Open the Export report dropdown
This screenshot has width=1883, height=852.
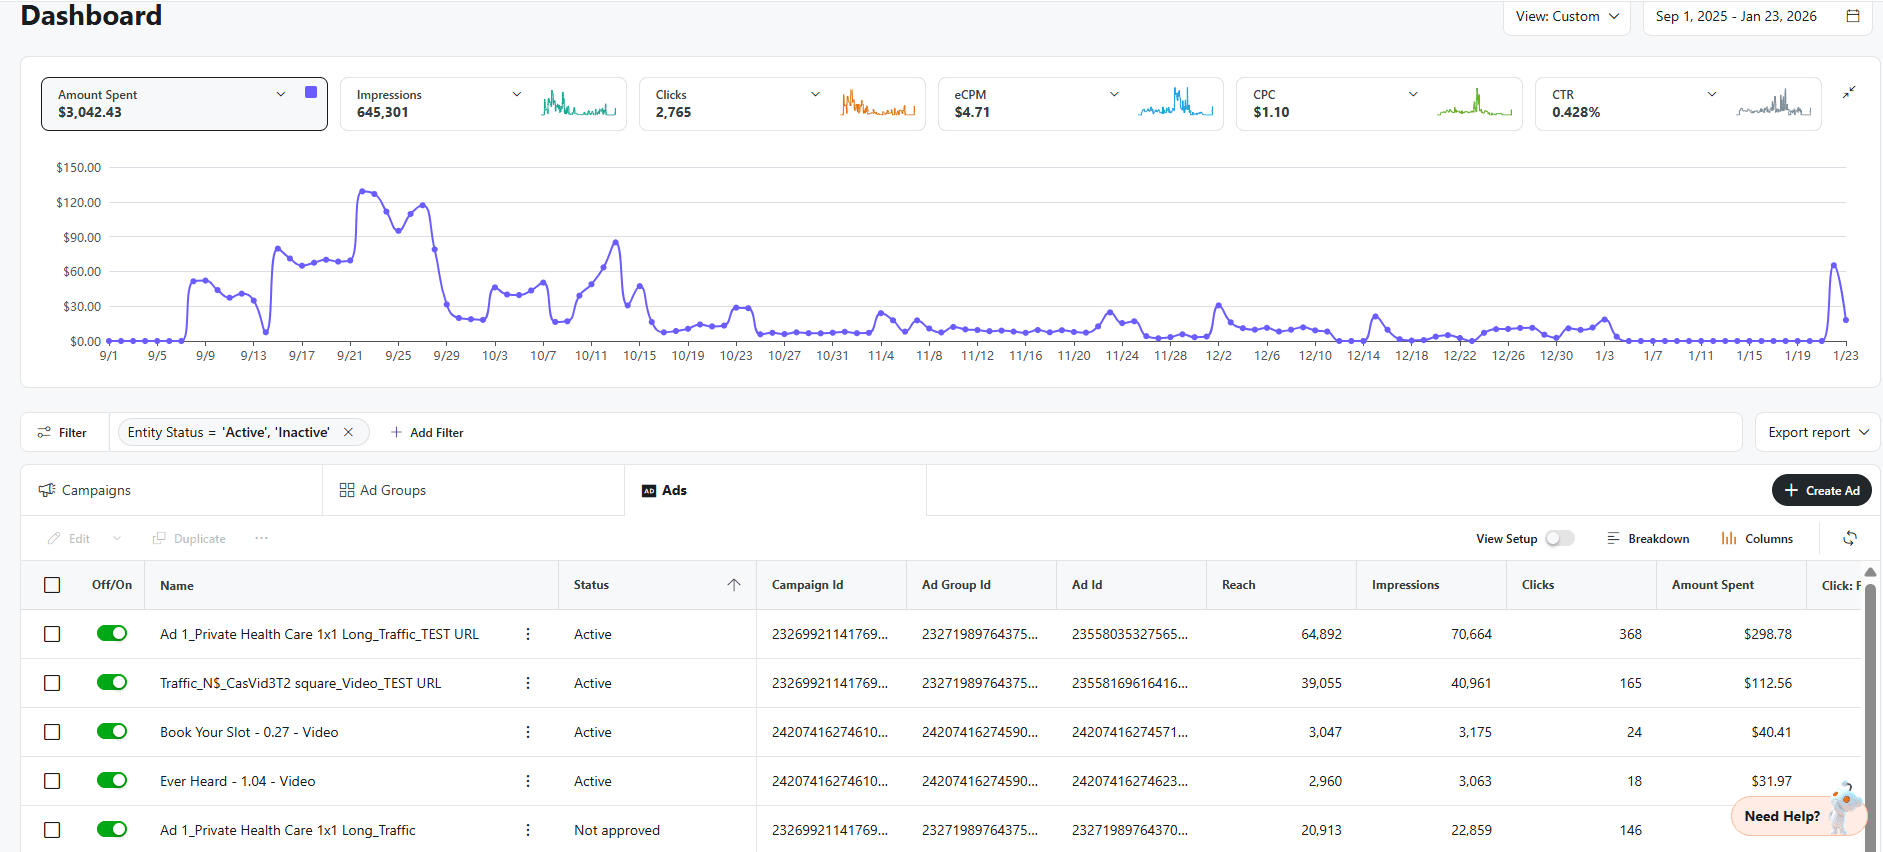tap(1818, 432)
